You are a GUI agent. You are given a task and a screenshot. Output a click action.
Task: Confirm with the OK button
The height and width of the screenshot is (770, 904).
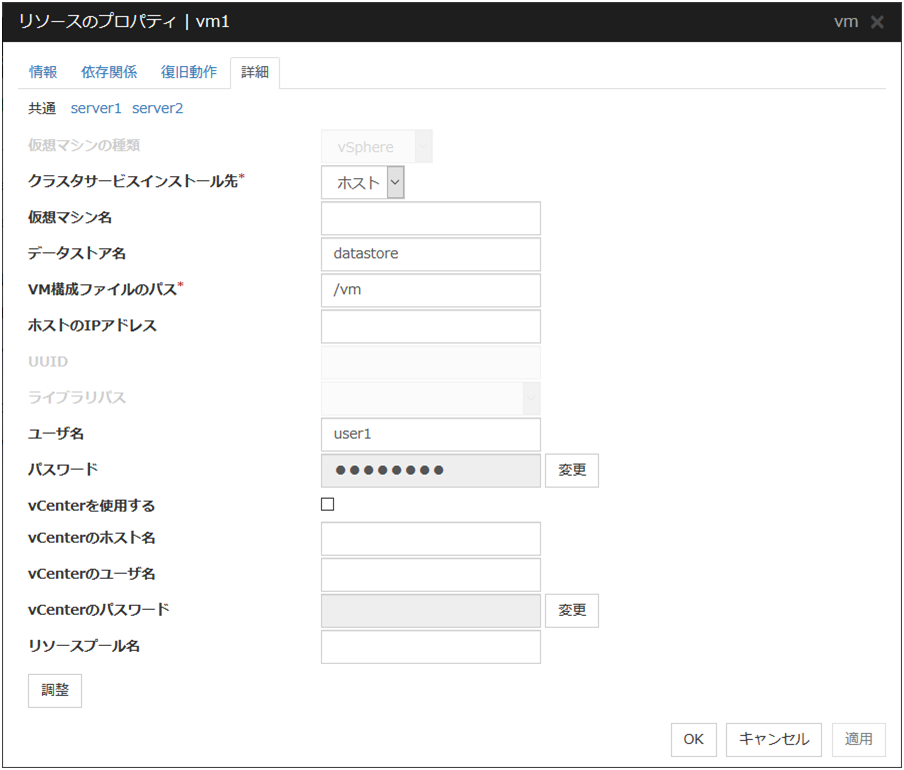pos(693,739)
